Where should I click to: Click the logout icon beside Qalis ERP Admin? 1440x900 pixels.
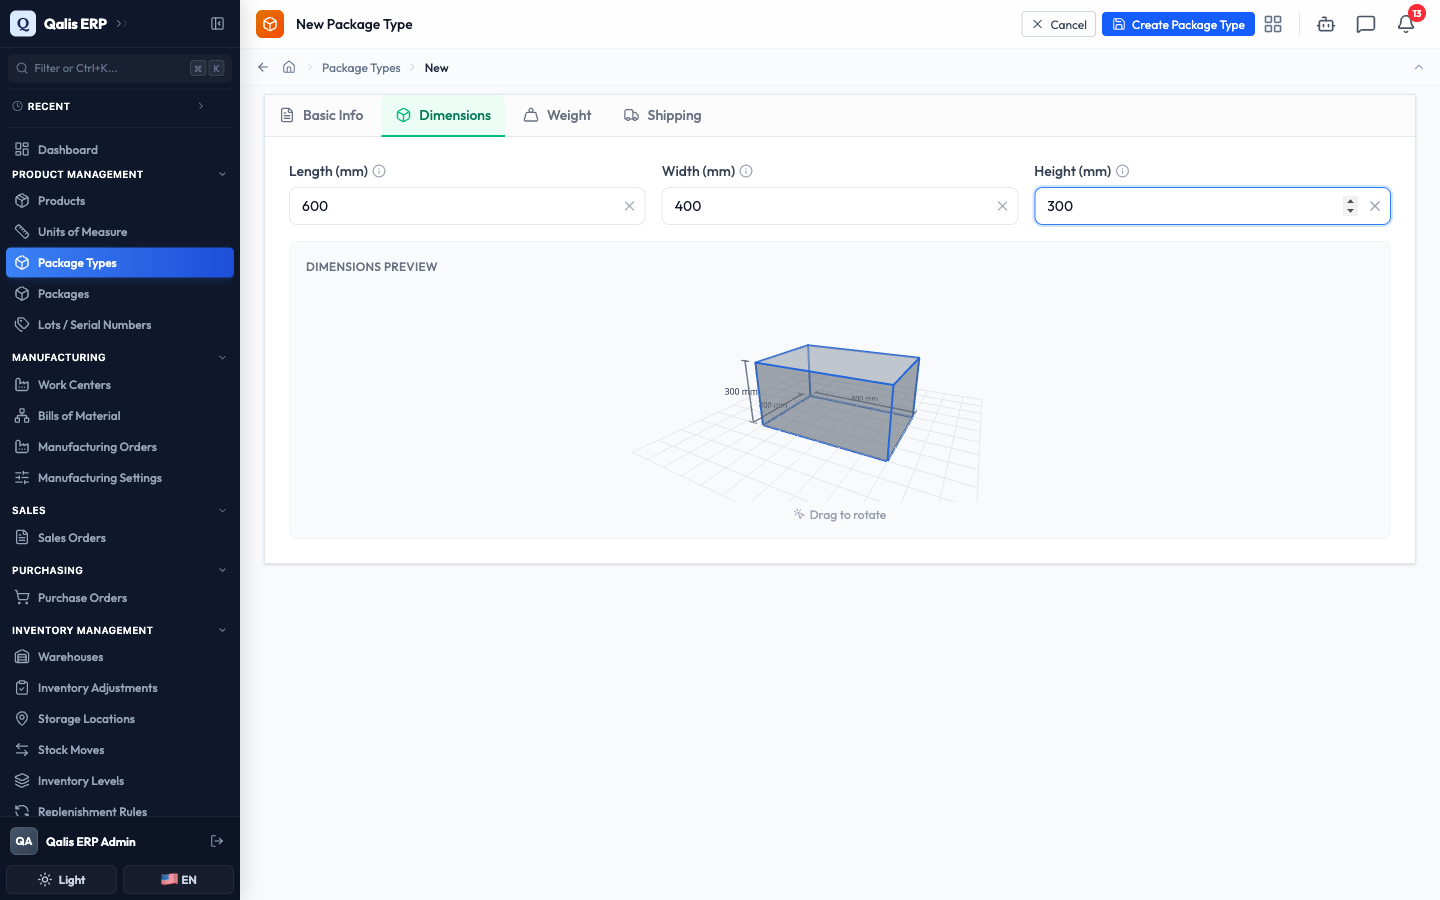217,841
